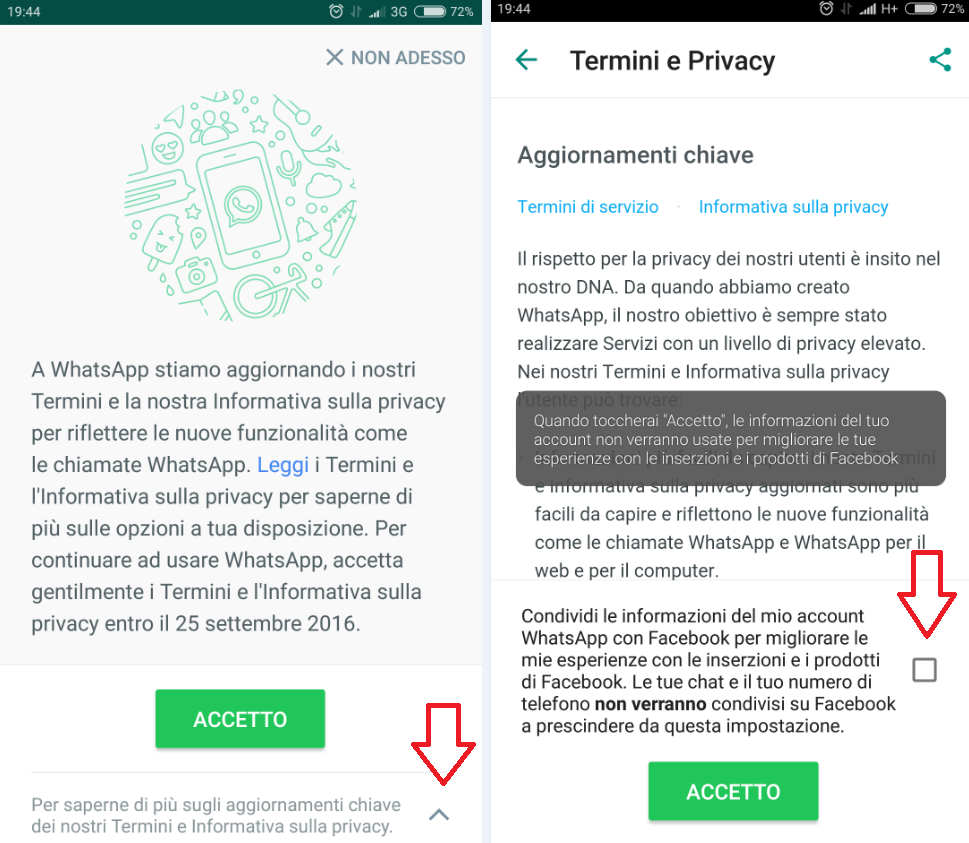This screenshot has width=969, height=843.
Task: Tap the NON ADESSO text label
Action: 408,57
